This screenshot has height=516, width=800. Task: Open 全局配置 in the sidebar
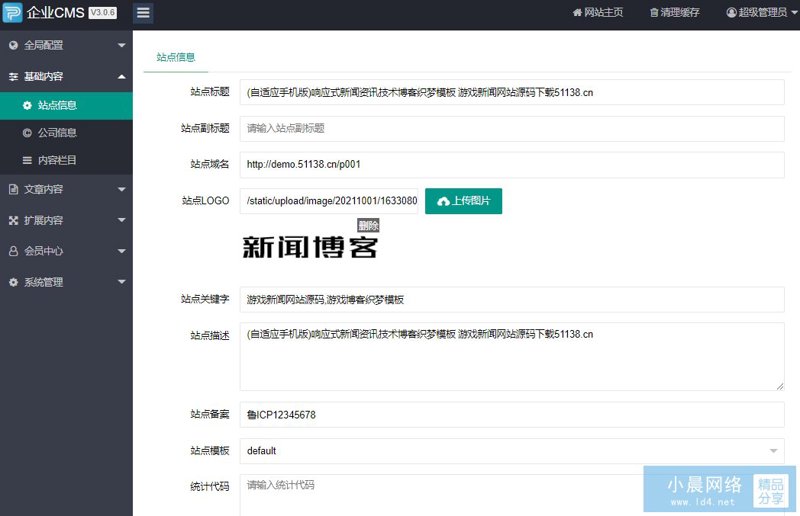(x=66, y=45)
